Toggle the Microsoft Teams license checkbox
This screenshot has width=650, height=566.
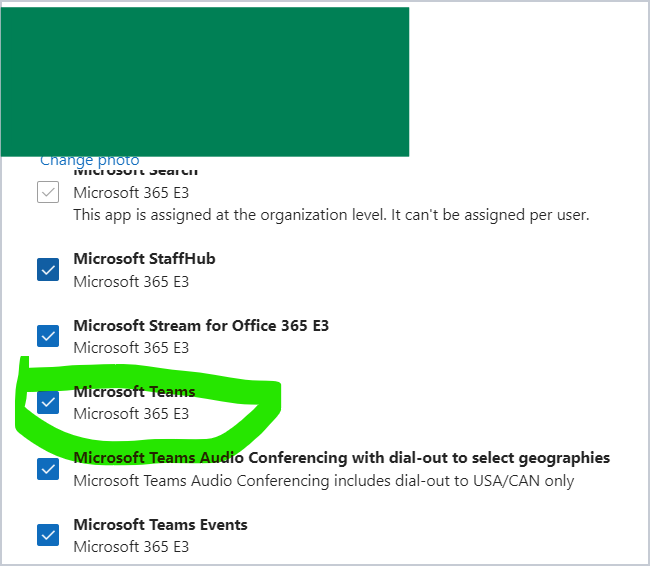[x=48, y=402]
